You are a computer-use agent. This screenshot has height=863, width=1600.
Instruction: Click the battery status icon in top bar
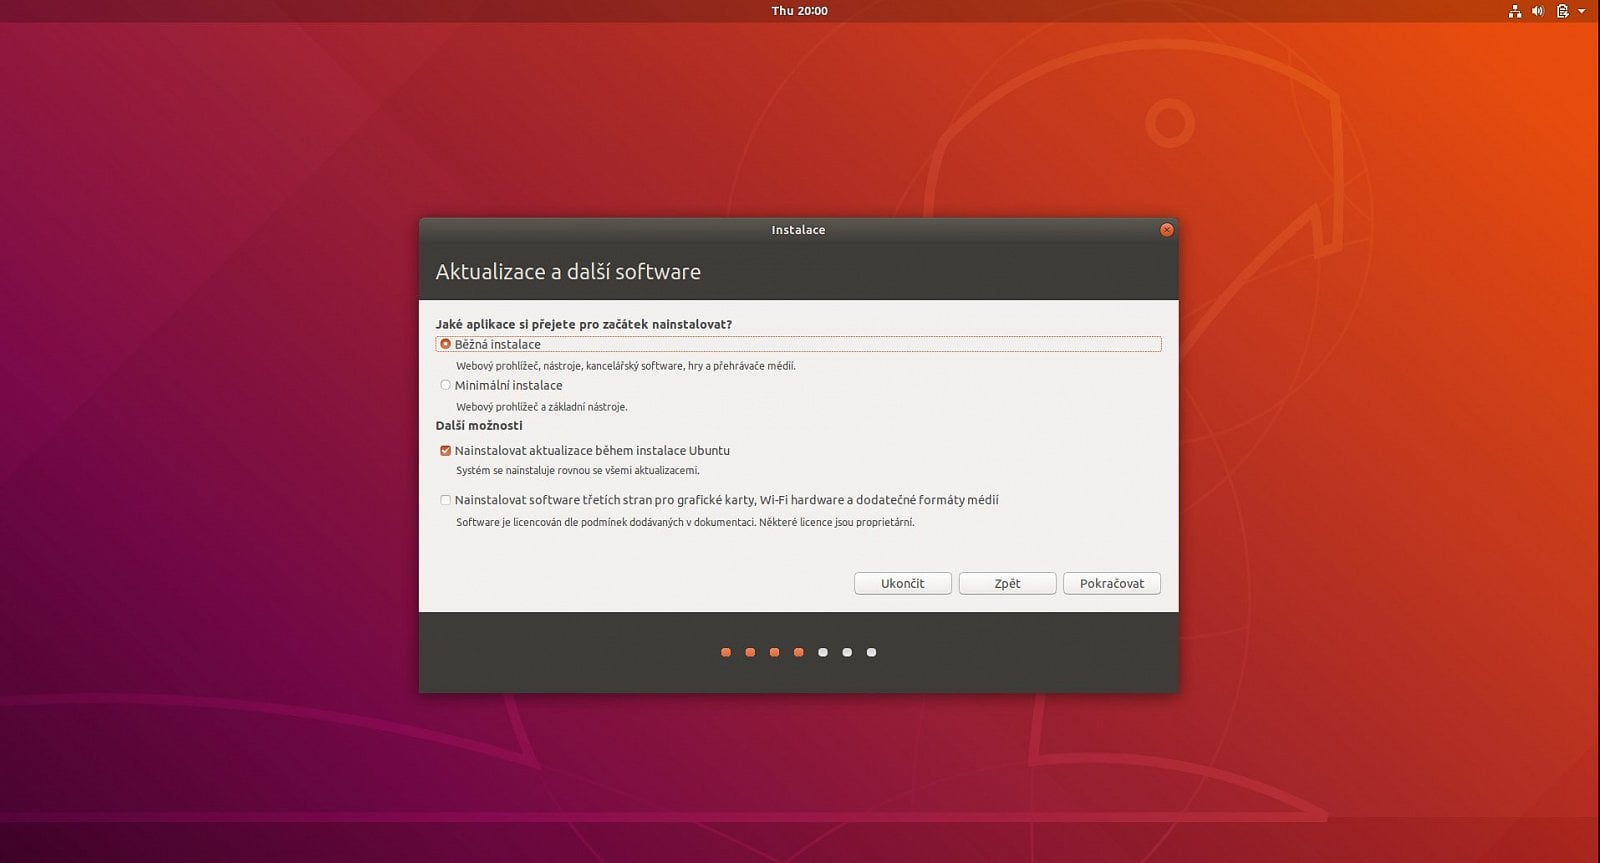click(x=1562, y=11)
